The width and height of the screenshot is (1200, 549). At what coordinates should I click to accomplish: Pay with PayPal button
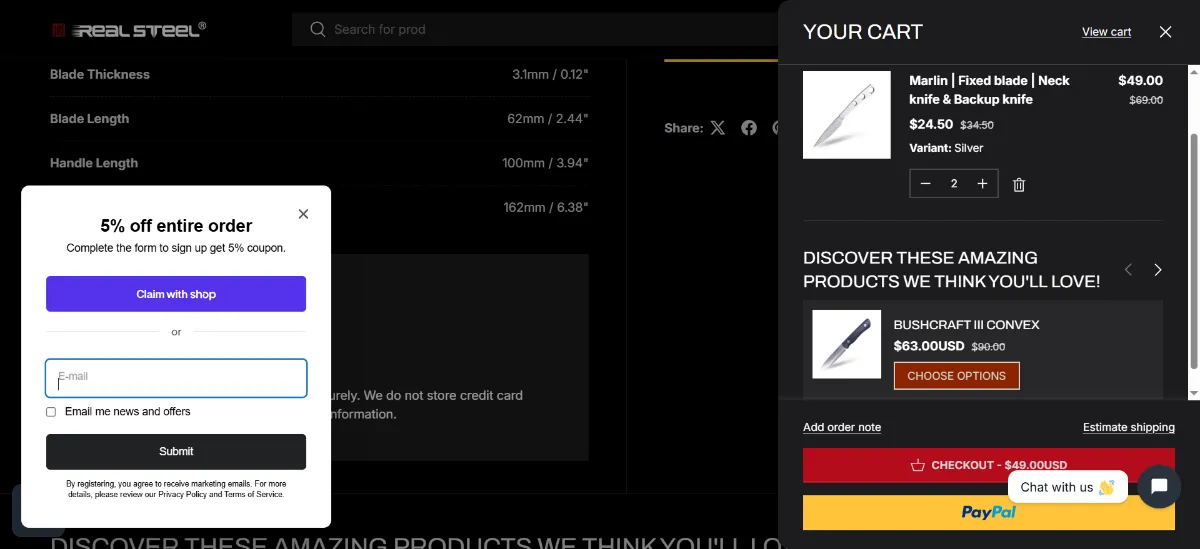[x=989, y=512]
